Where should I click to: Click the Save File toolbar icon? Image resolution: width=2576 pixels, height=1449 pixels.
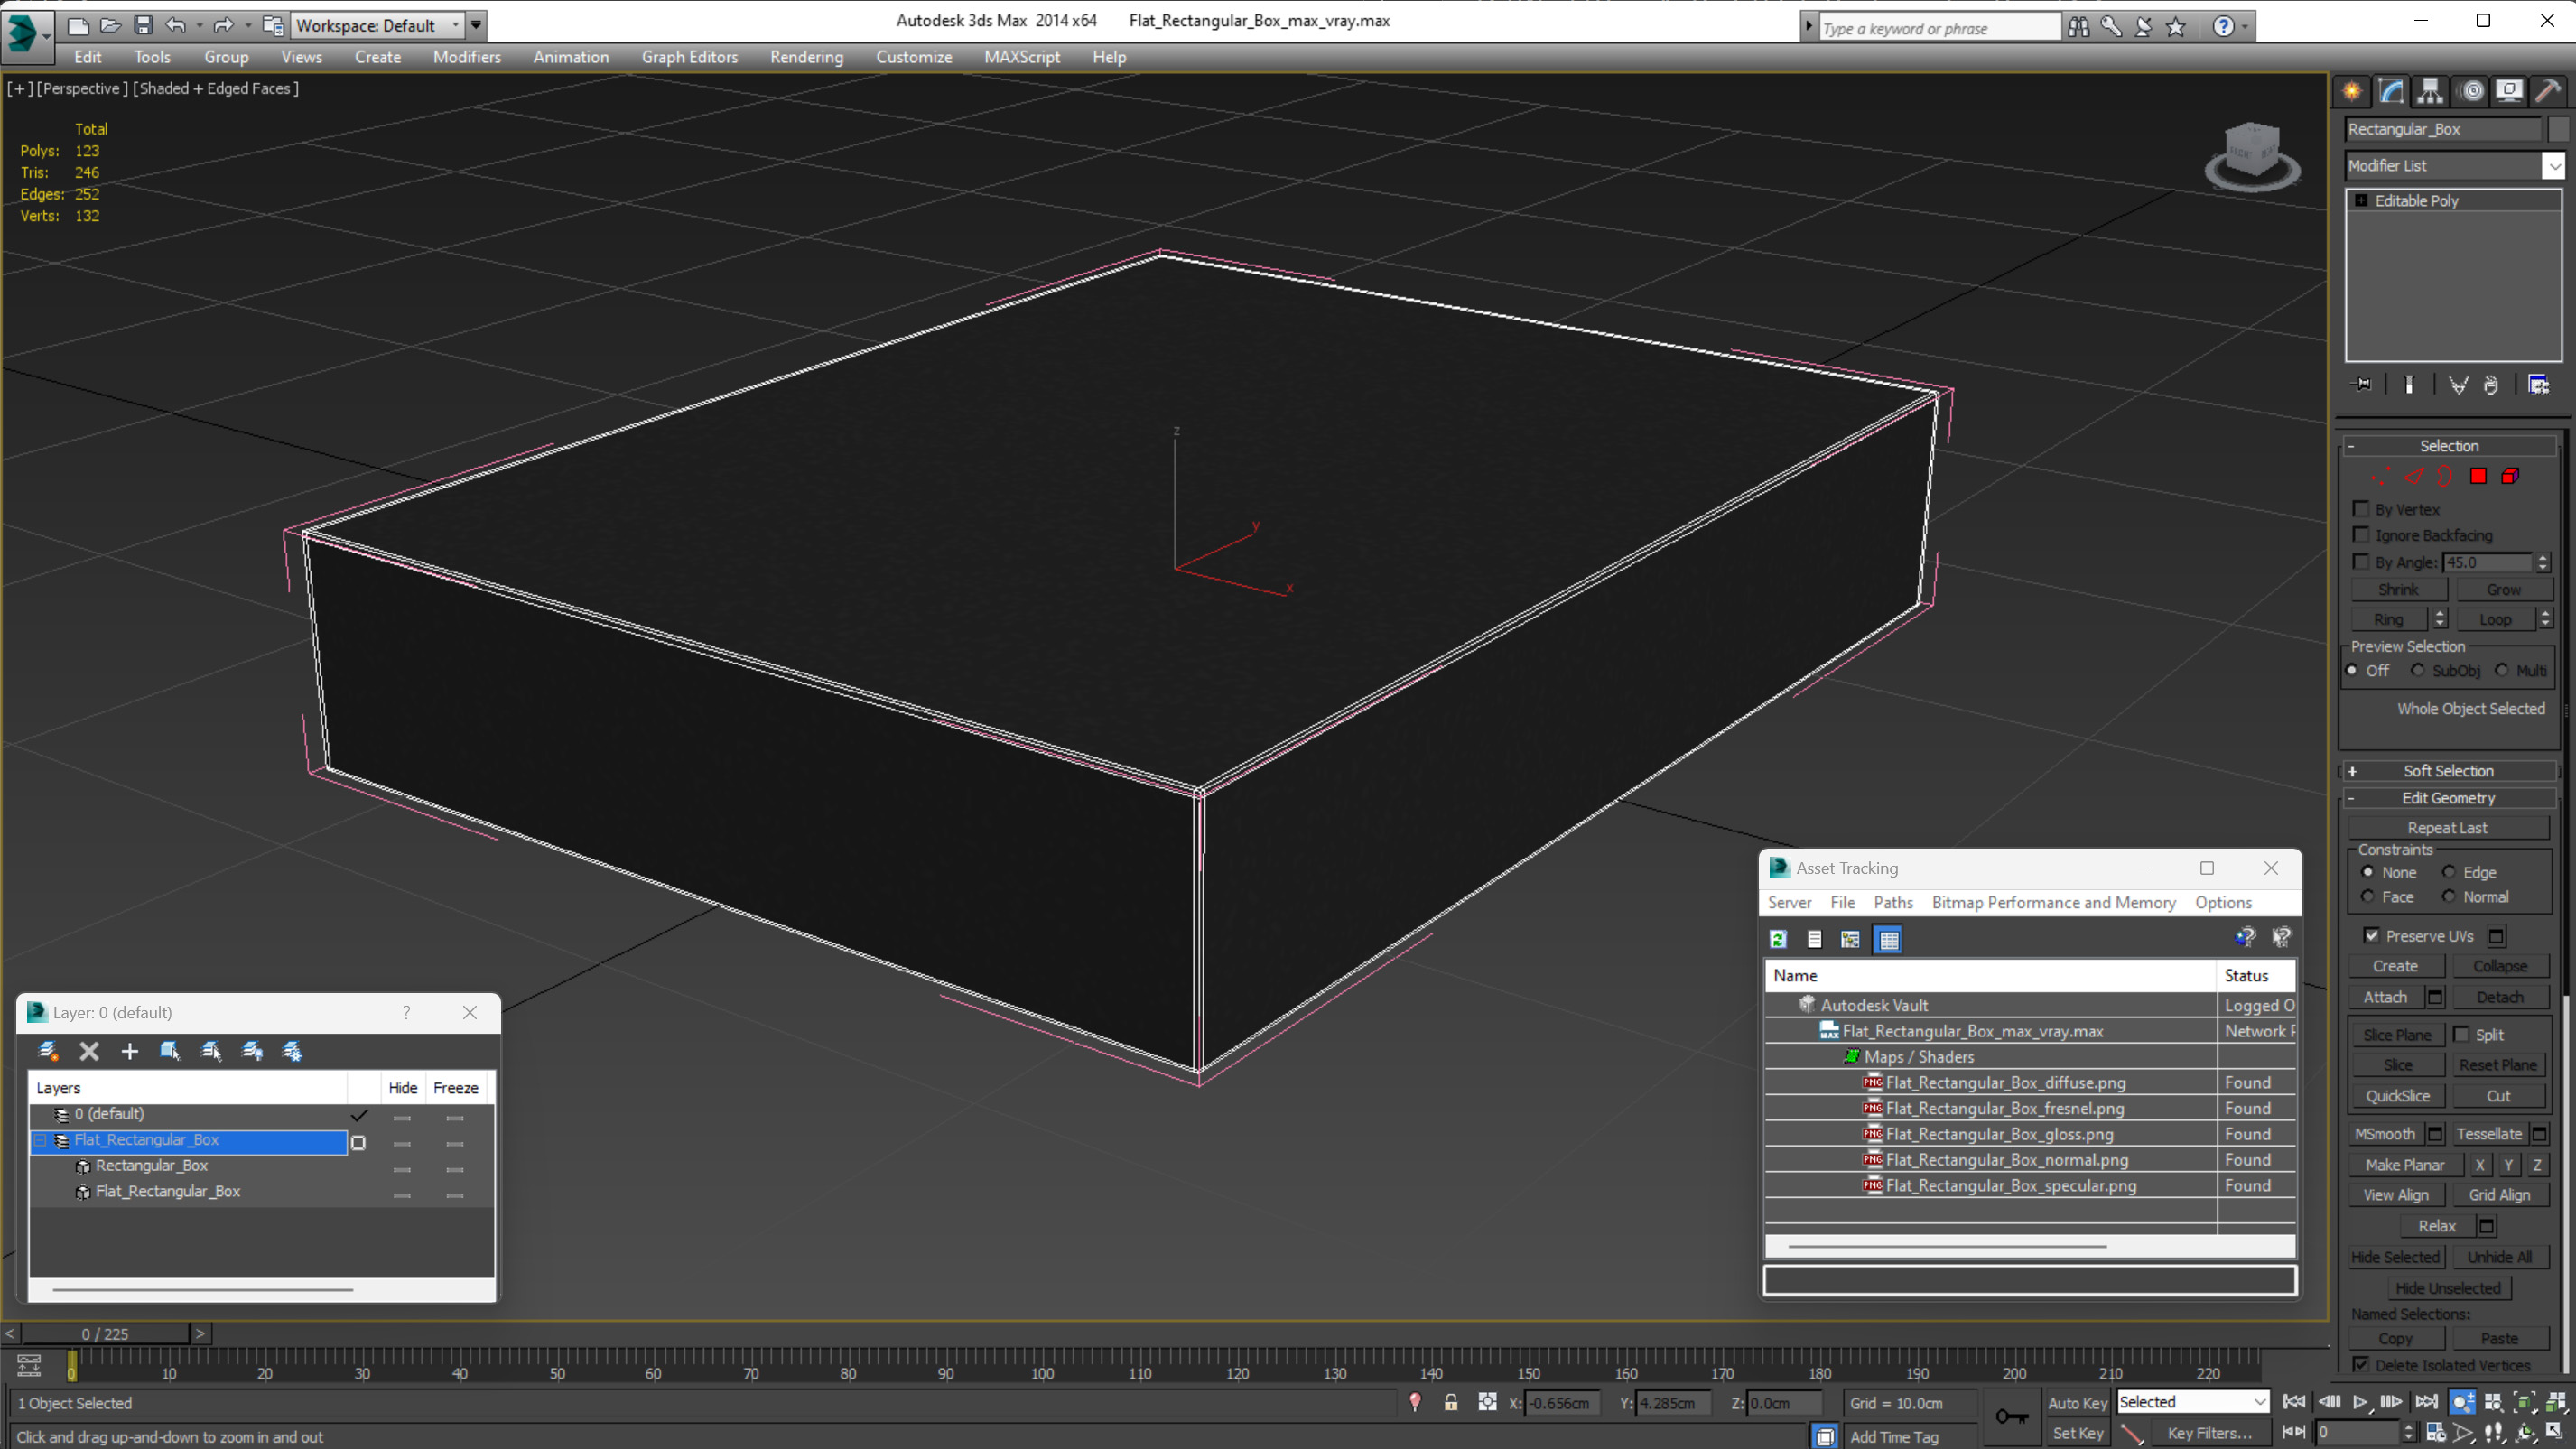pos(143,25)
